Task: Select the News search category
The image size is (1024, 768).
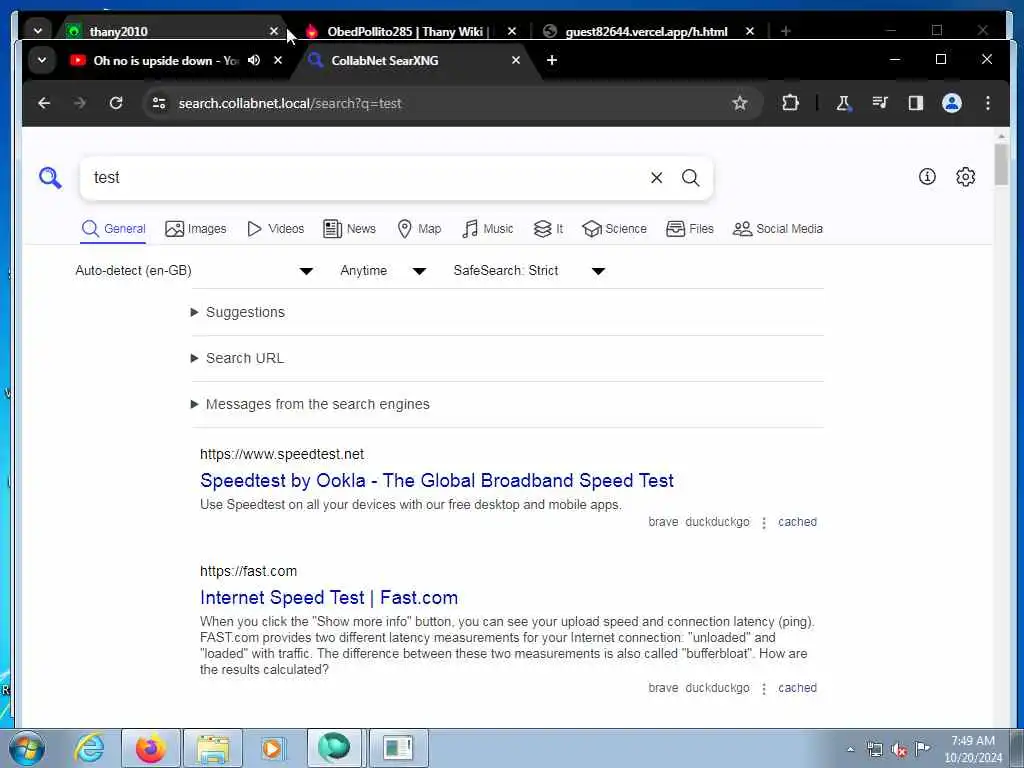Action: click(350, 229)
